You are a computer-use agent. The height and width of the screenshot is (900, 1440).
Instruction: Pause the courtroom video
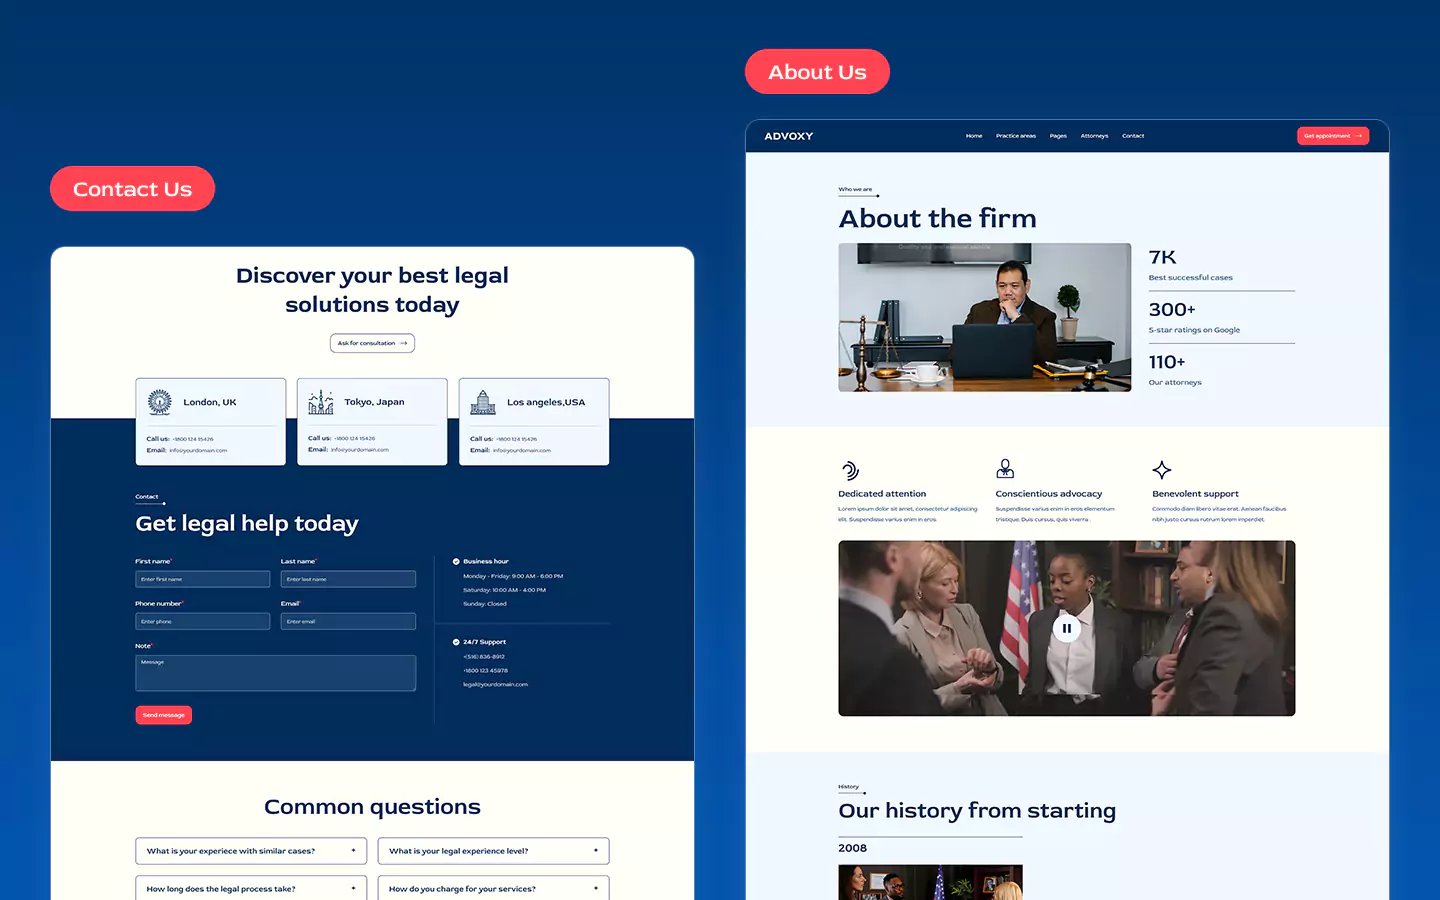(1066, 628)
